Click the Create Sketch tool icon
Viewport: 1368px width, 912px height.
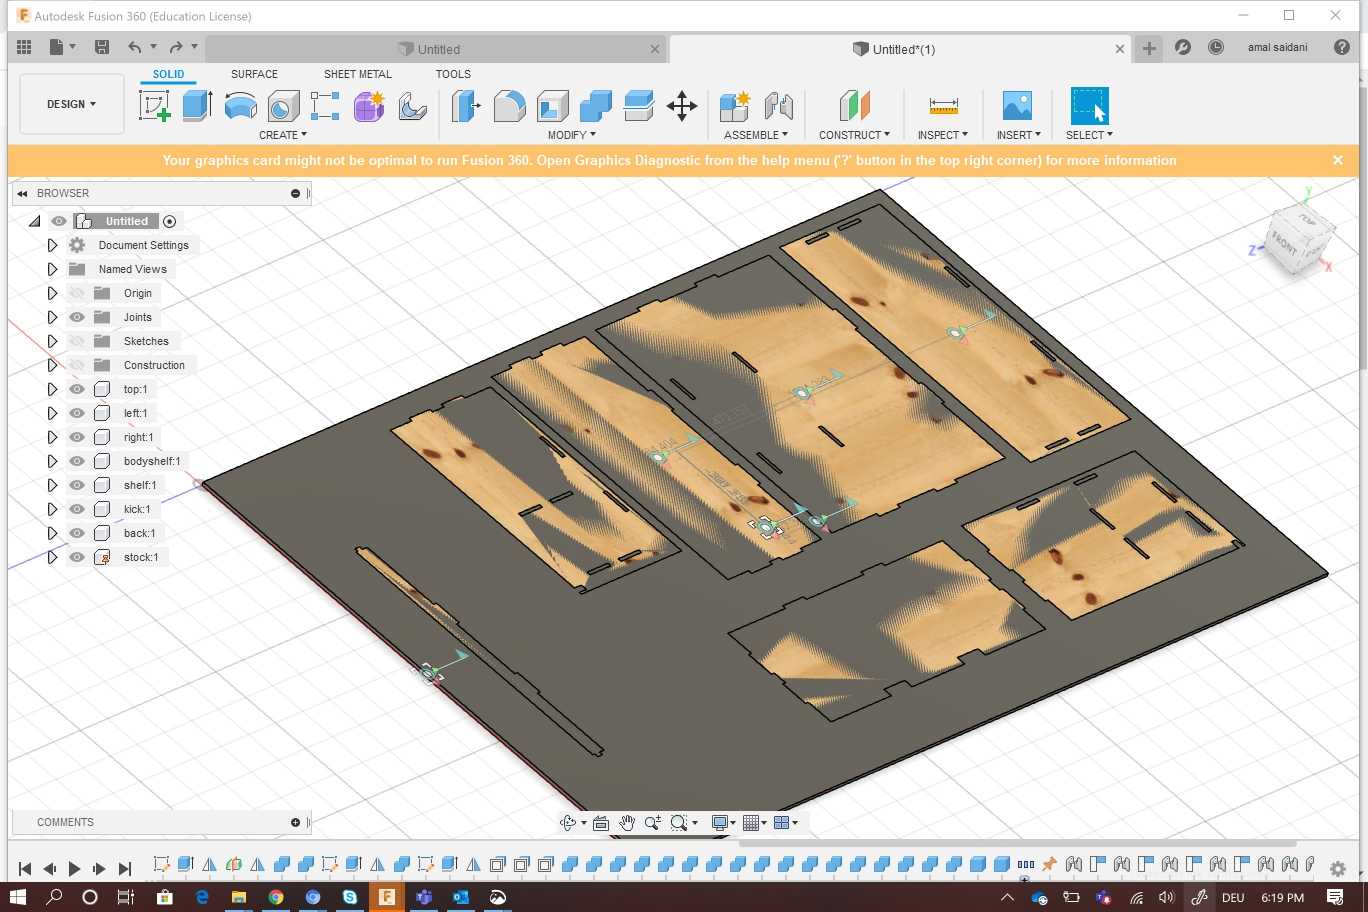(154, 105)
